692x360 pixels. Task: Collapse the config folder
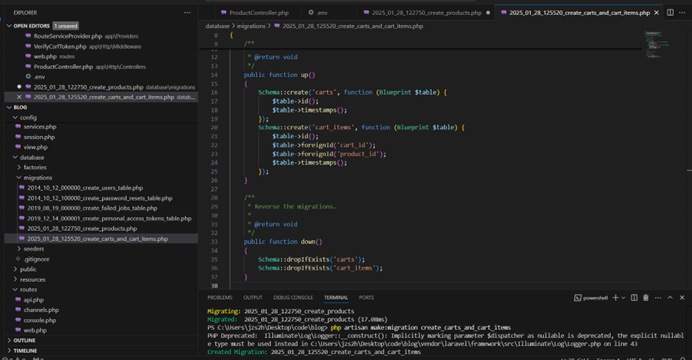[x=15, y=117]
